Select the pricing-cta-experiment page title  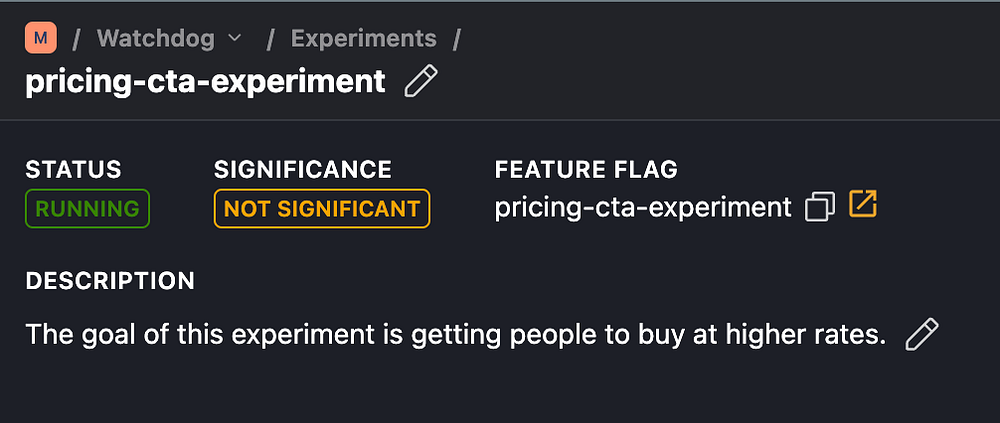[205, 81]
